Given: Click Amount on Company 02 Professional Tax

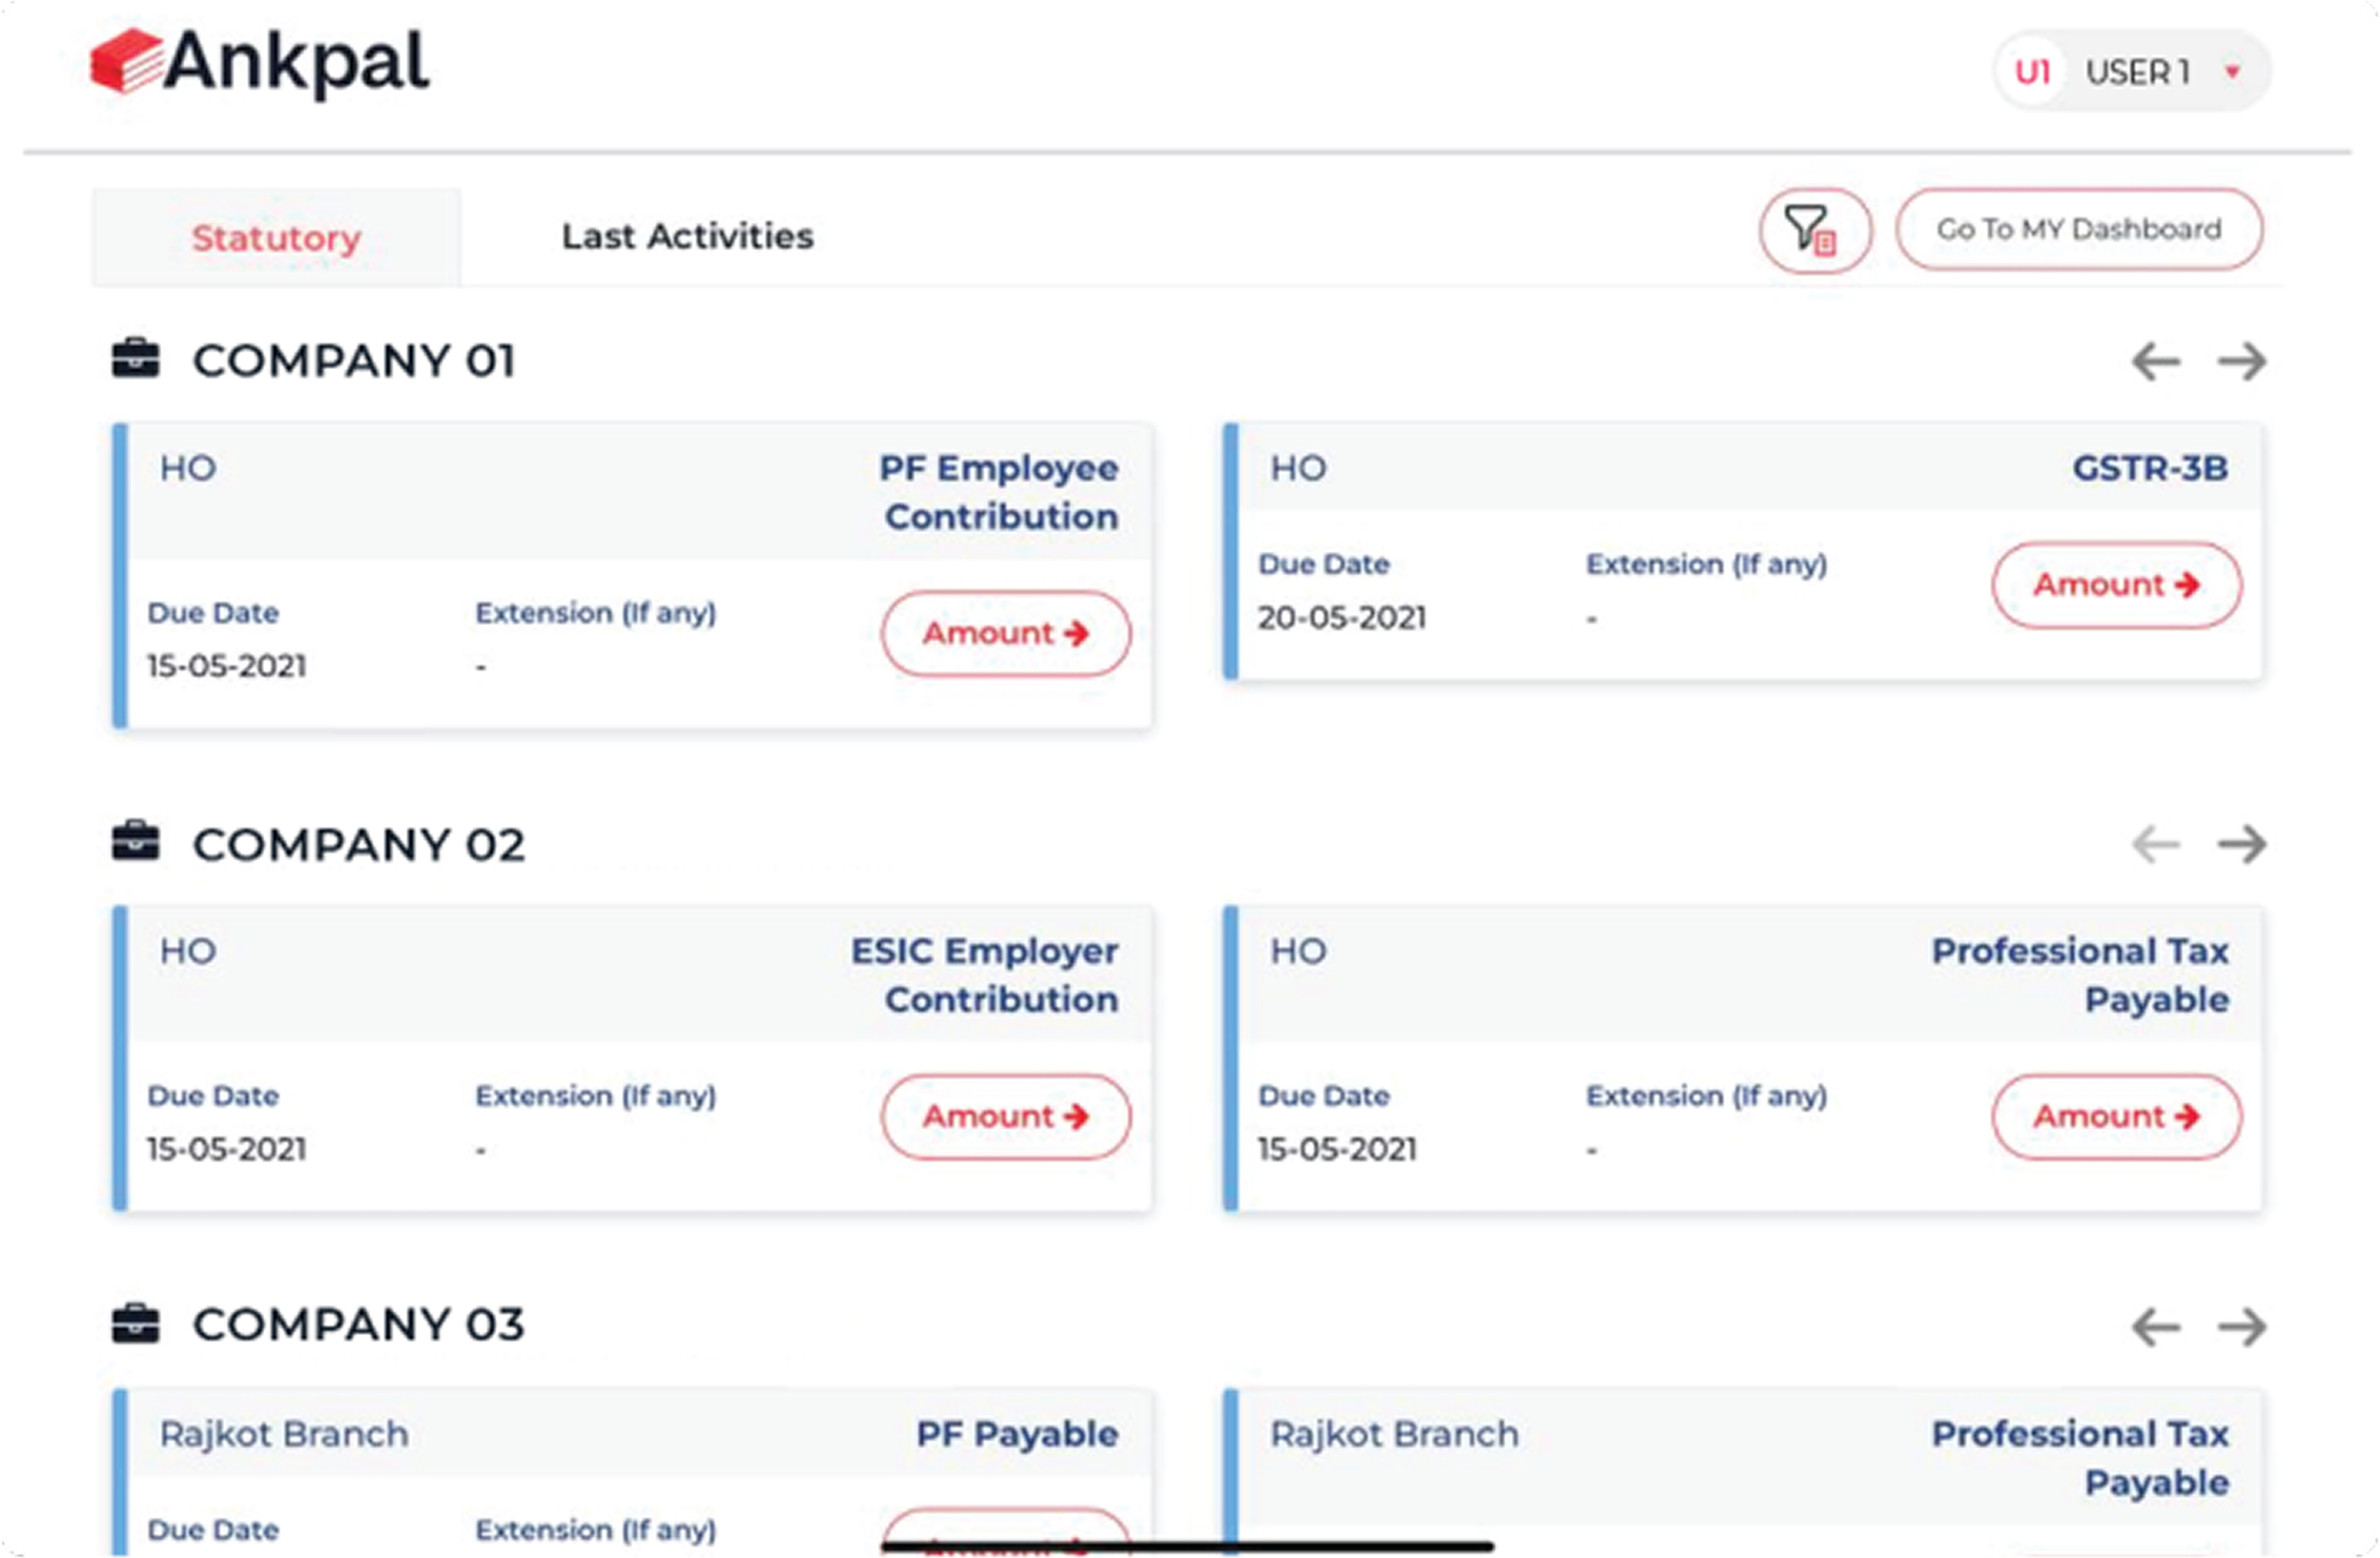Looking at the screenshot, I should 2116,1116.
